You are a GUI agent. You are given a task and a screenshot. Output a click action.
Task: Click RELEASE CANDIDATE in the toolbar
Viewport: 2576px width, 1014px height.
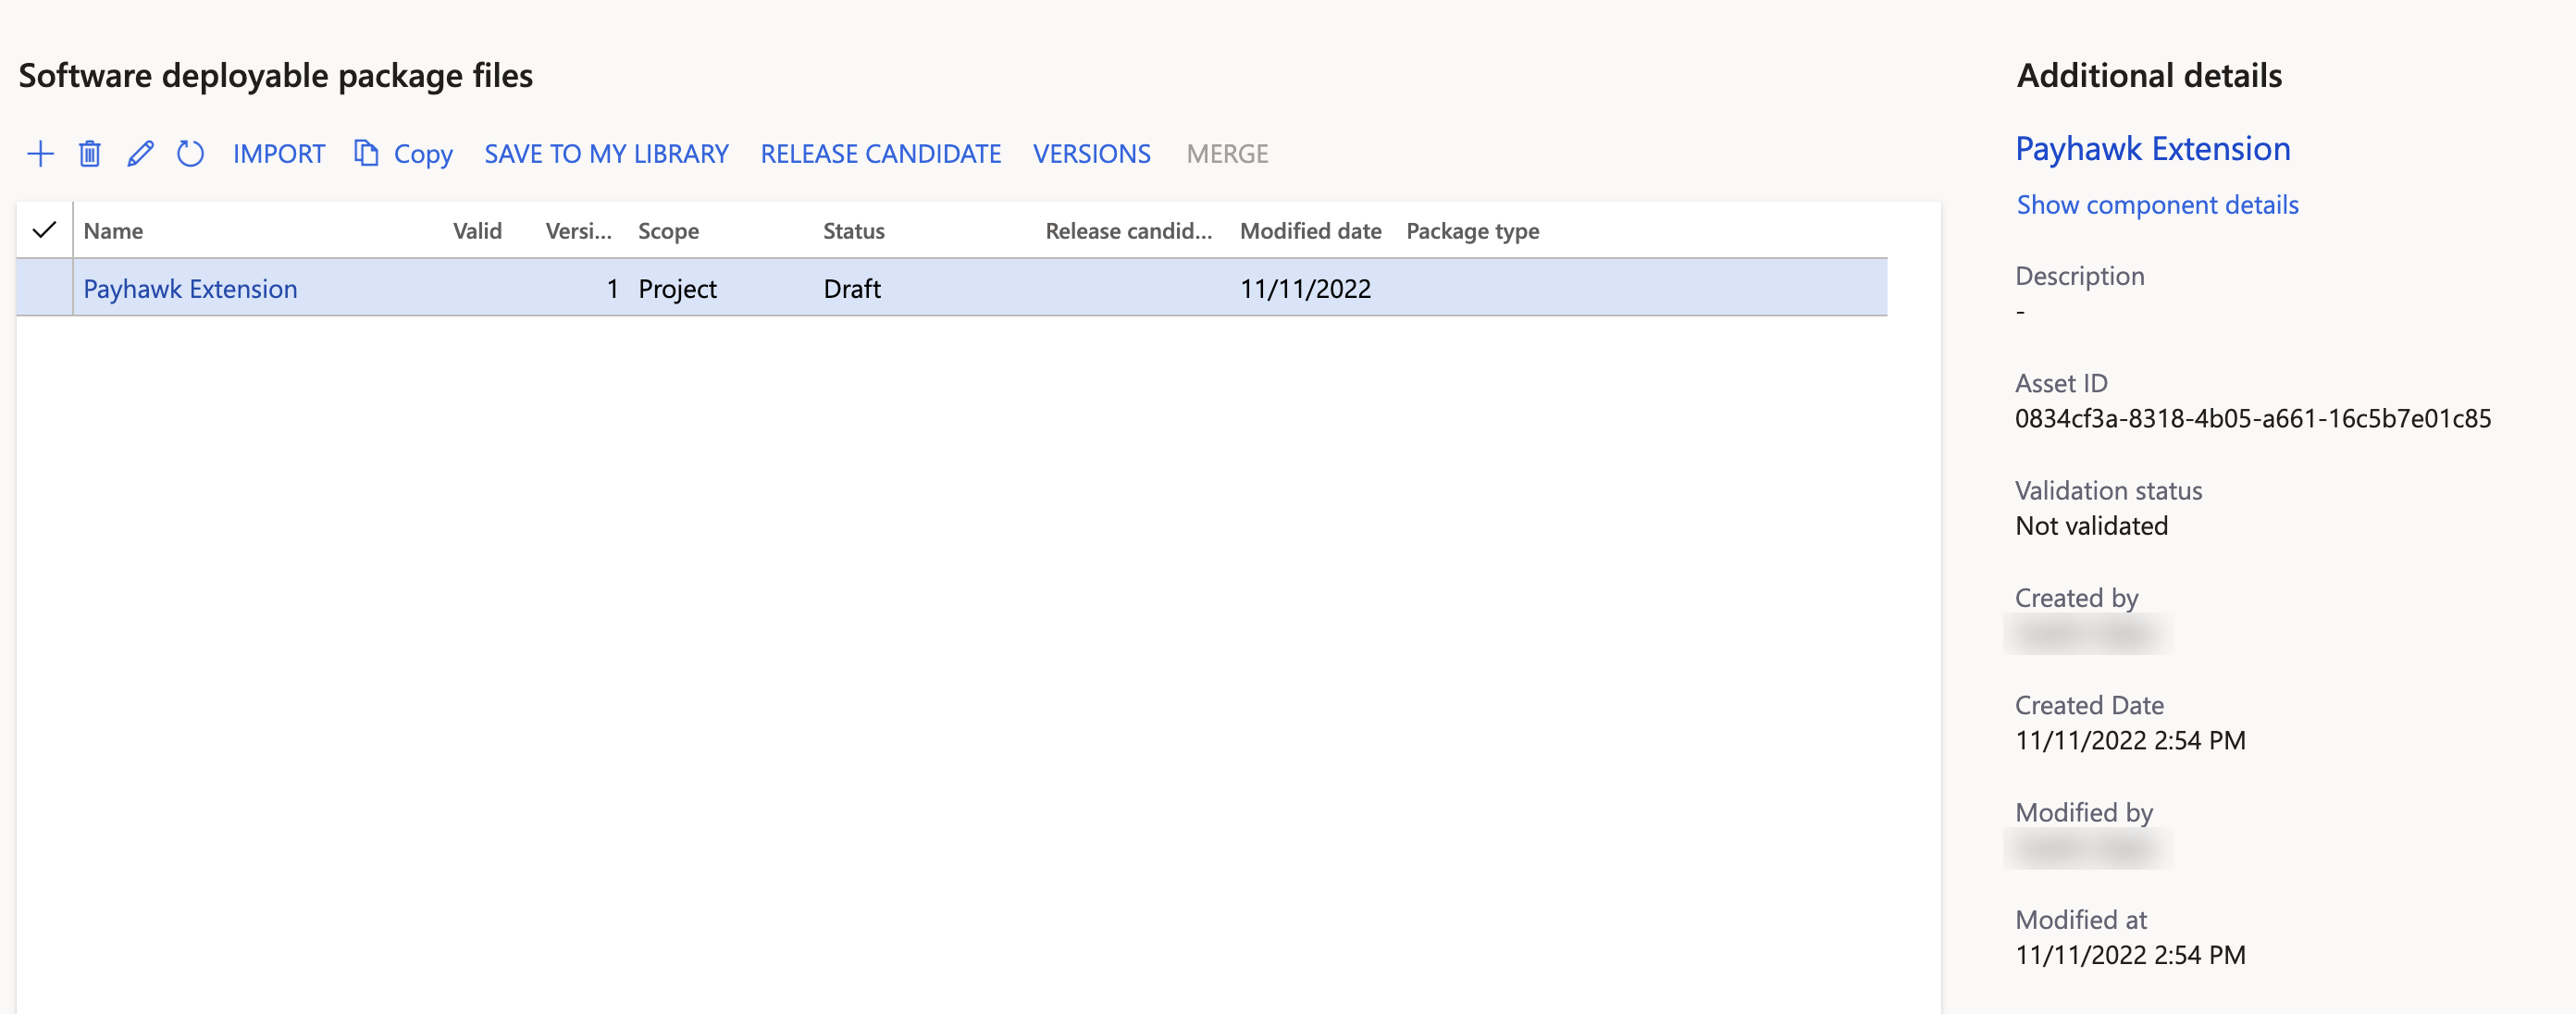pyautogui.click(x=880, y=154)
